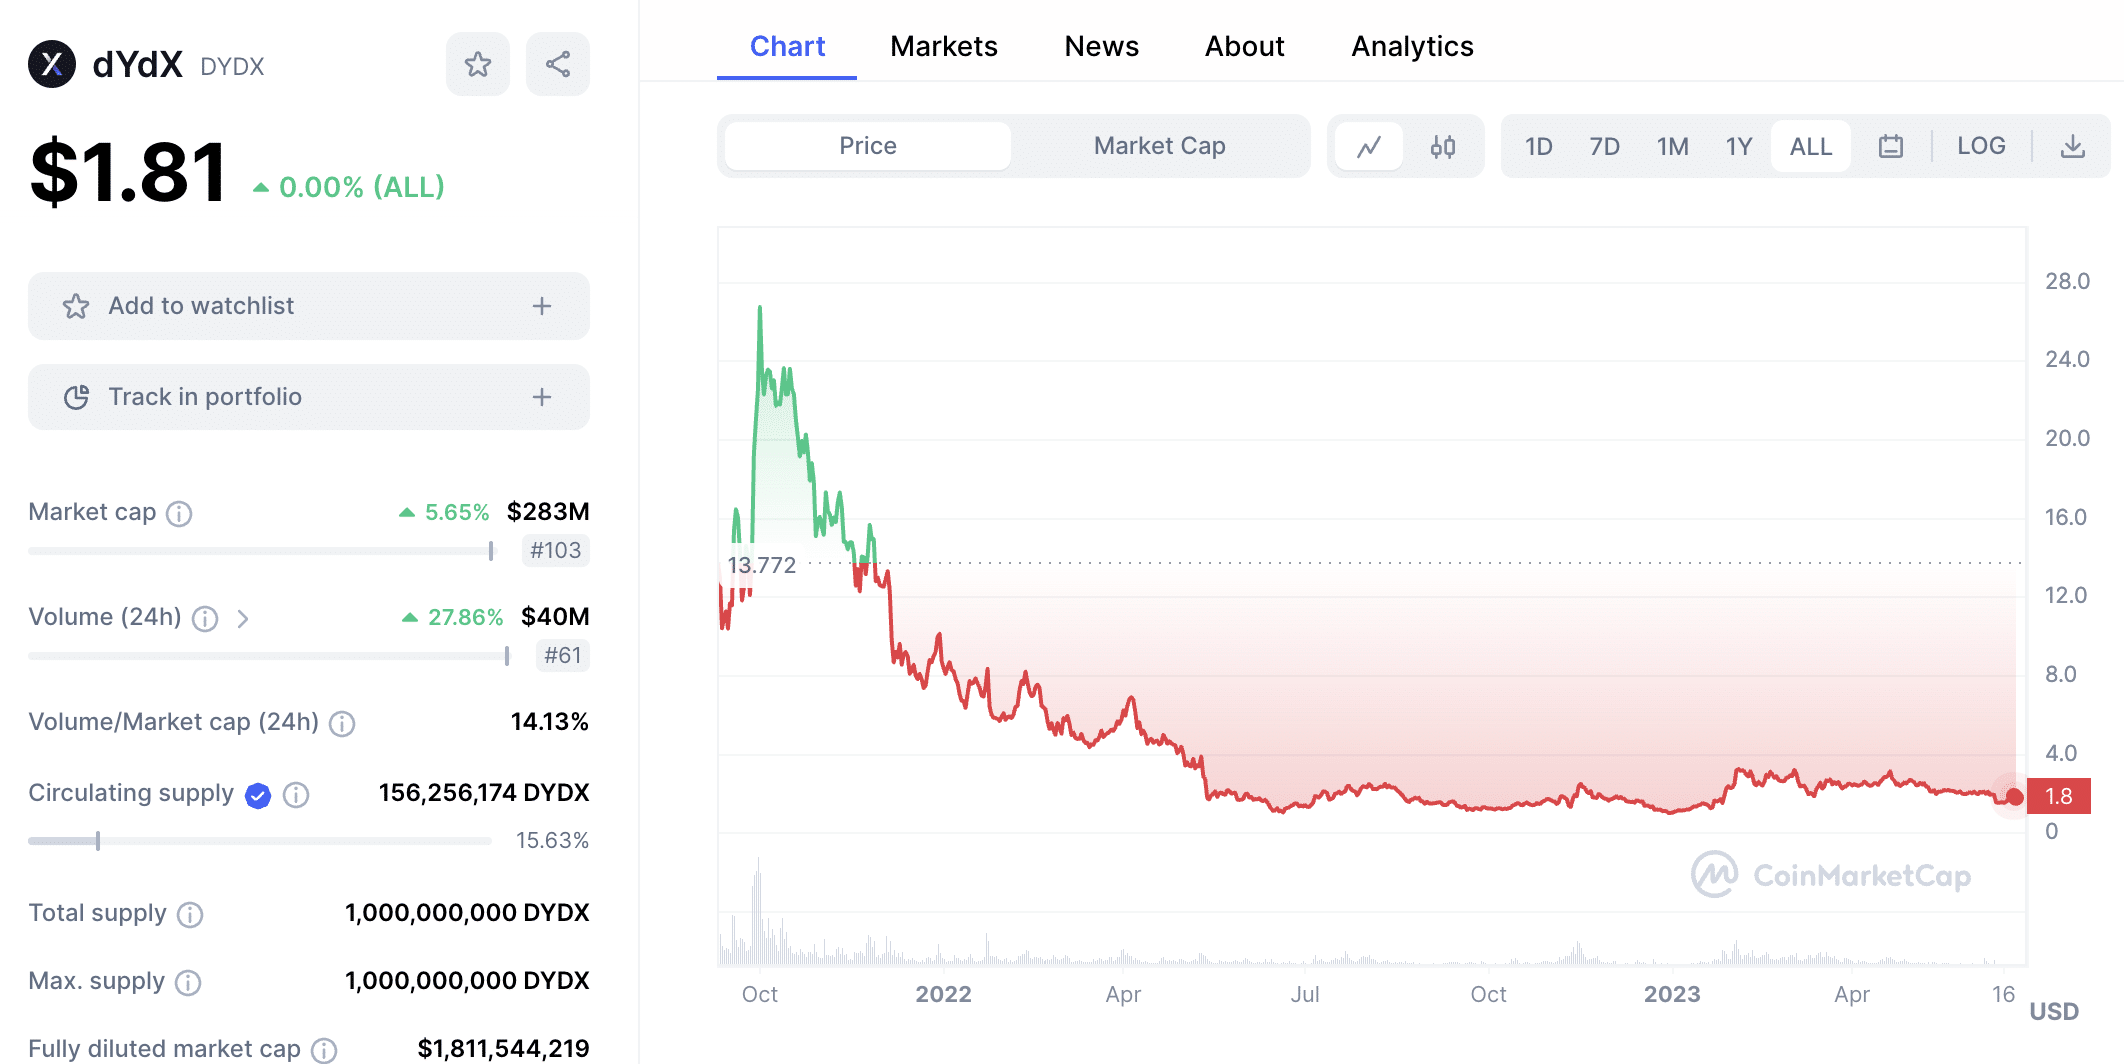The height and width of the screenshot is (1064, 2124).
Task: Click the plus on Track in portfolio
Action: coord(542,397)
